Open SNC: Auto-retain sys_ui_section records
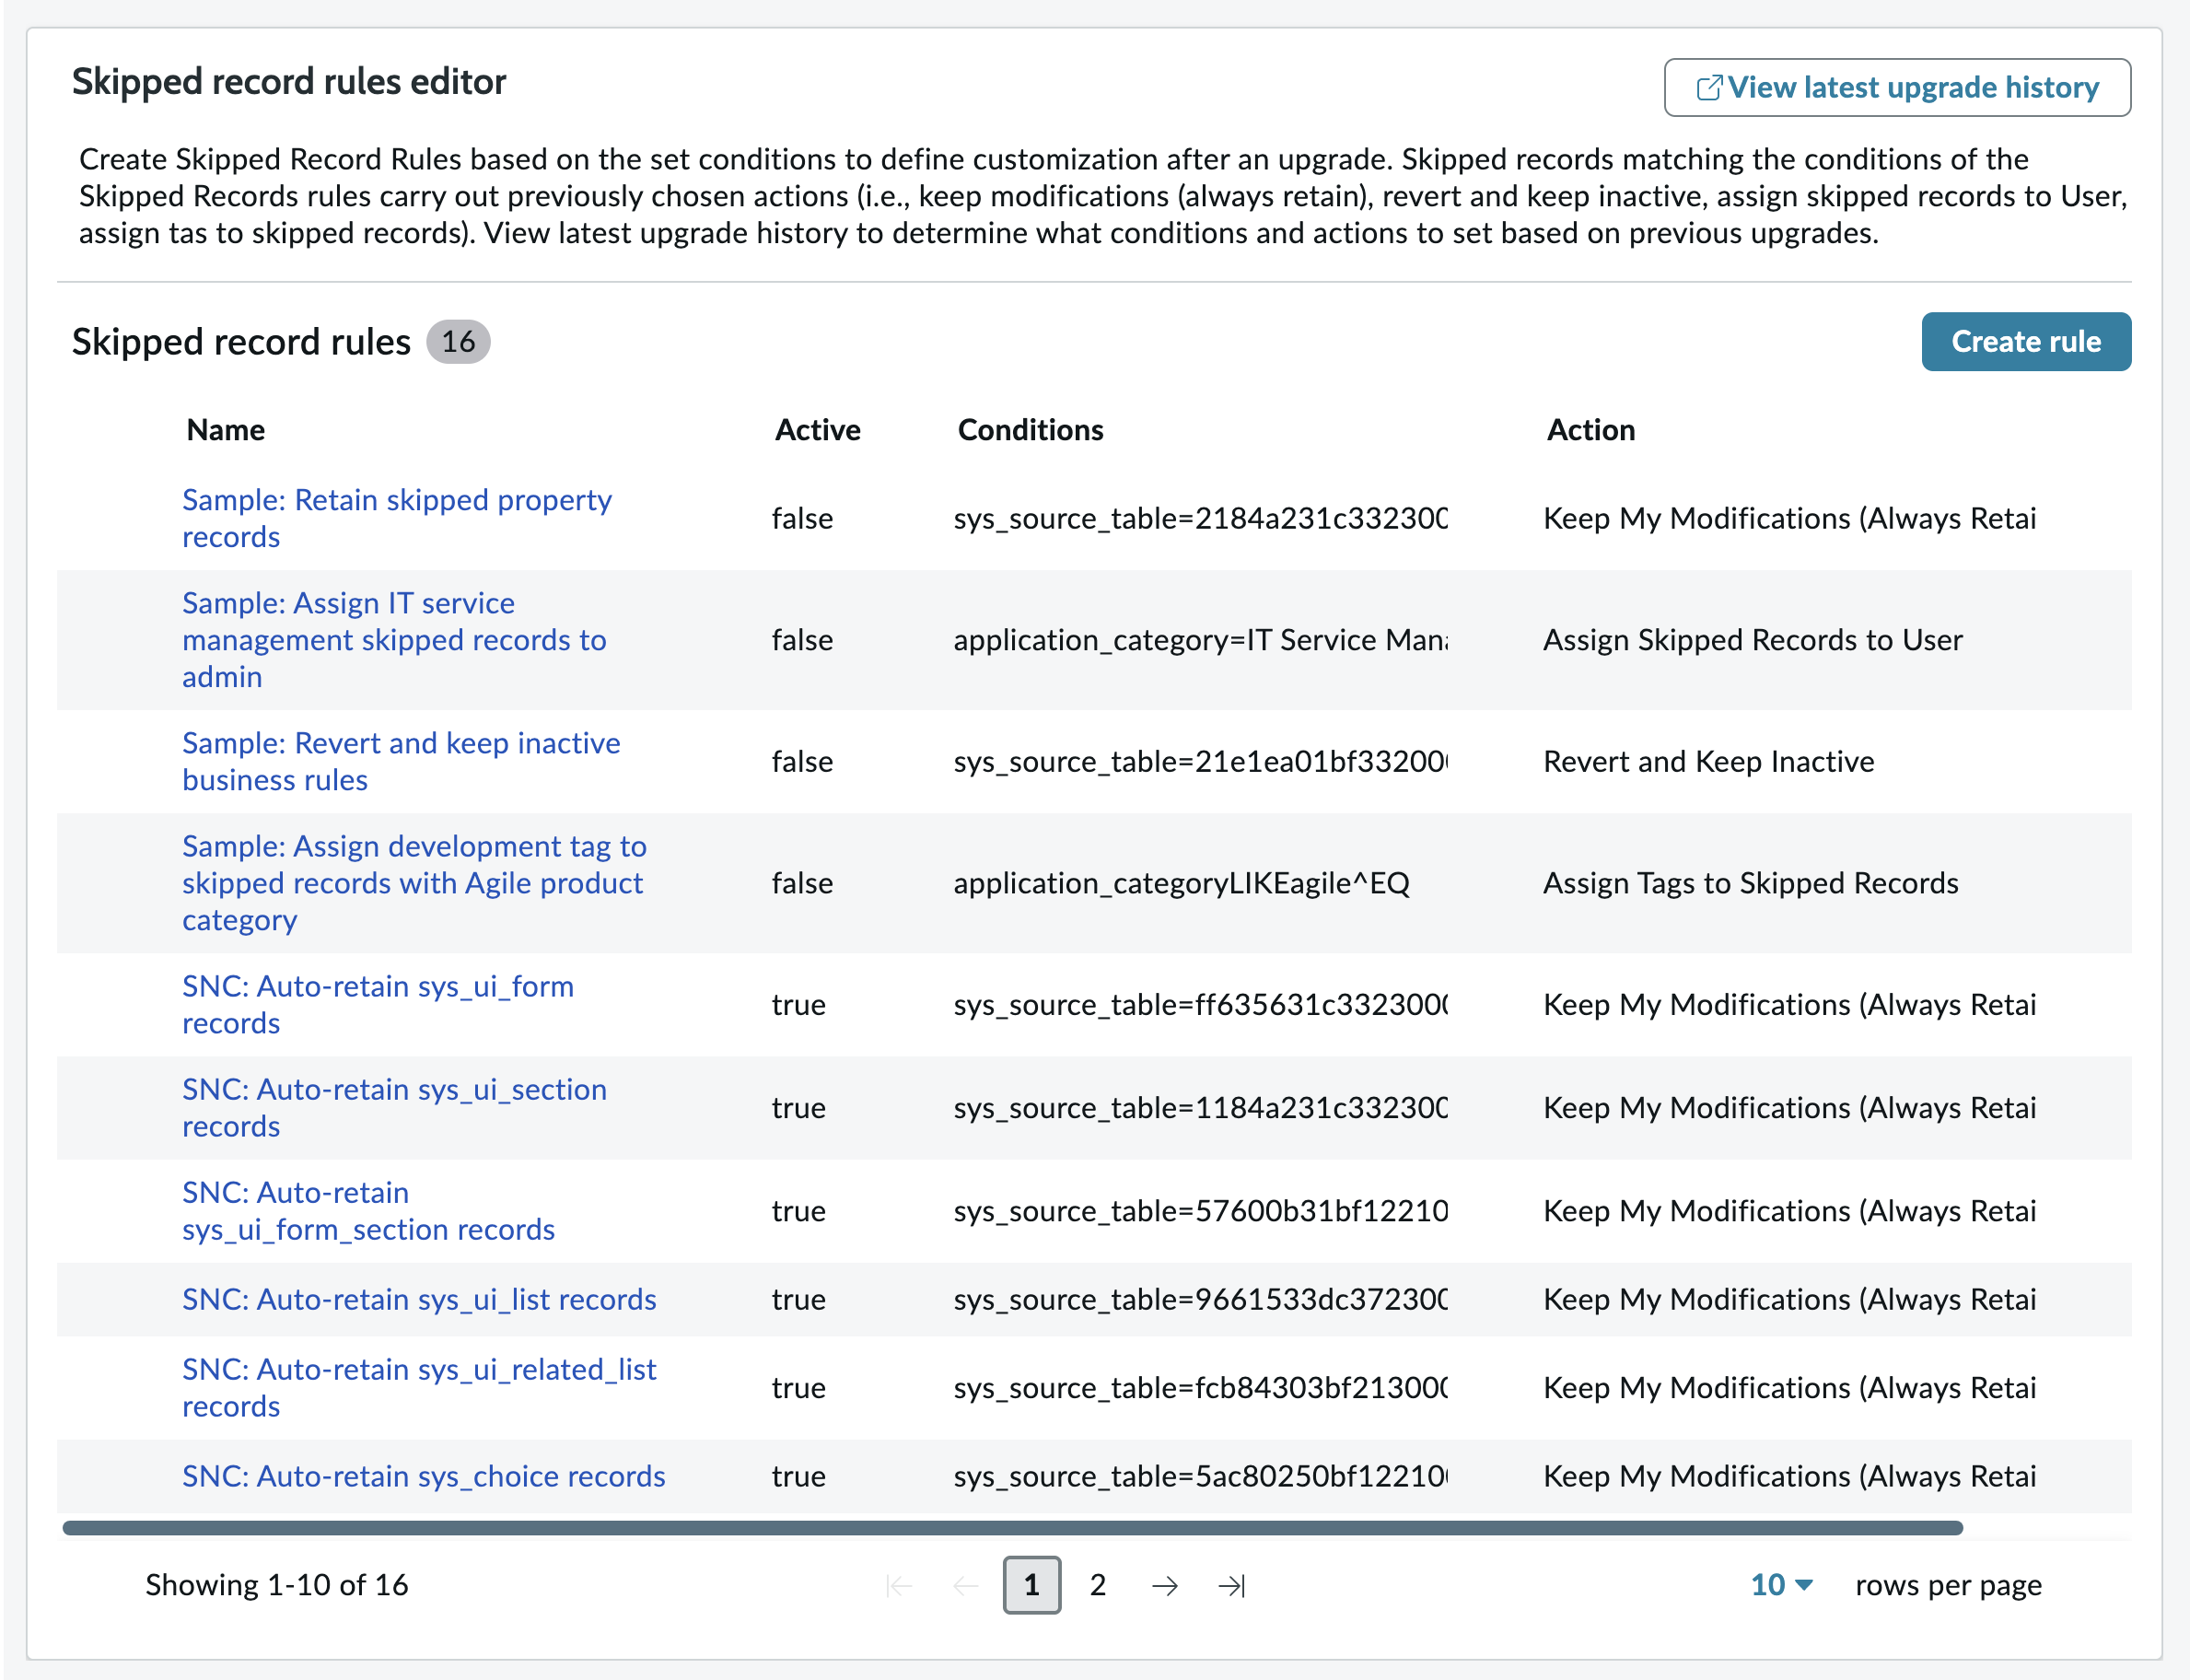The image size is (2190, 1680). point(394,1107)
